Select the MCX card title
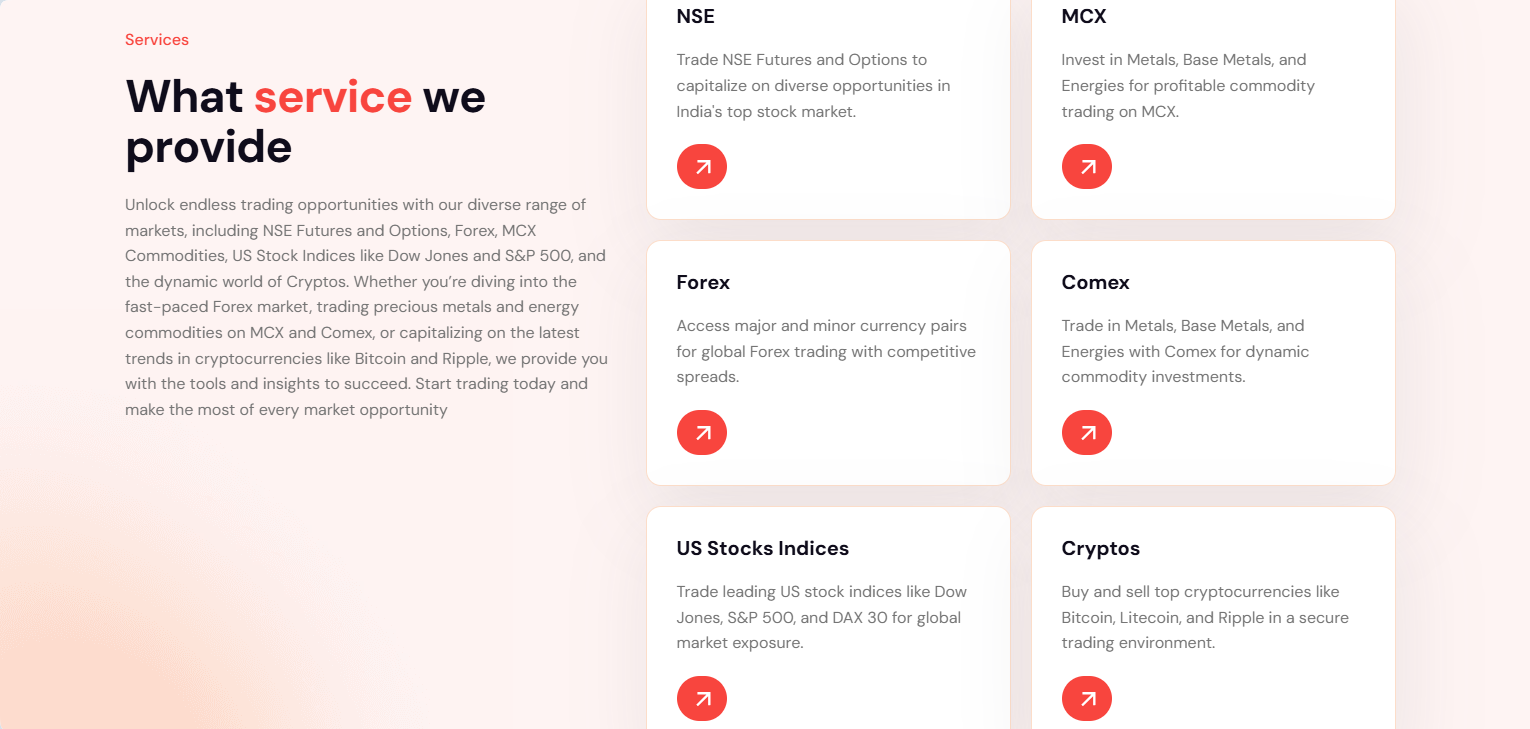Image resolution: width=1530 pixels, height=729 pixels. [1084, 16]
